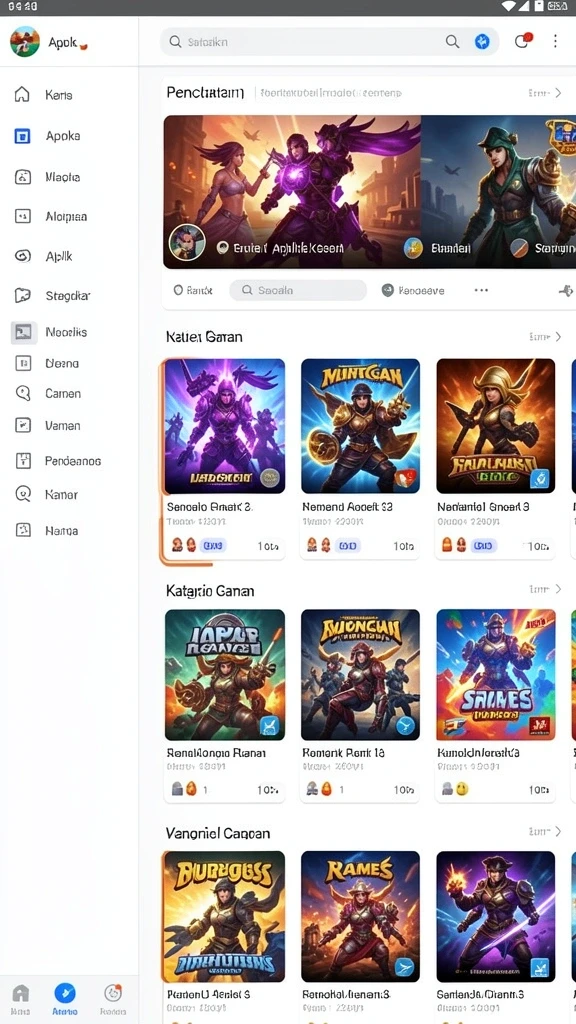This screenshot has height=1024, width=576.
Task: Expand the Vangniel Cangan section chevron
Action: pyautogui.click(x=558, y=831)
